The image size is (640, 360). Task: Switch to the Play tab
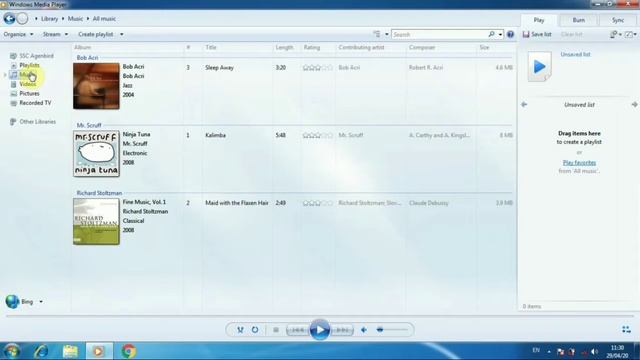539,20
